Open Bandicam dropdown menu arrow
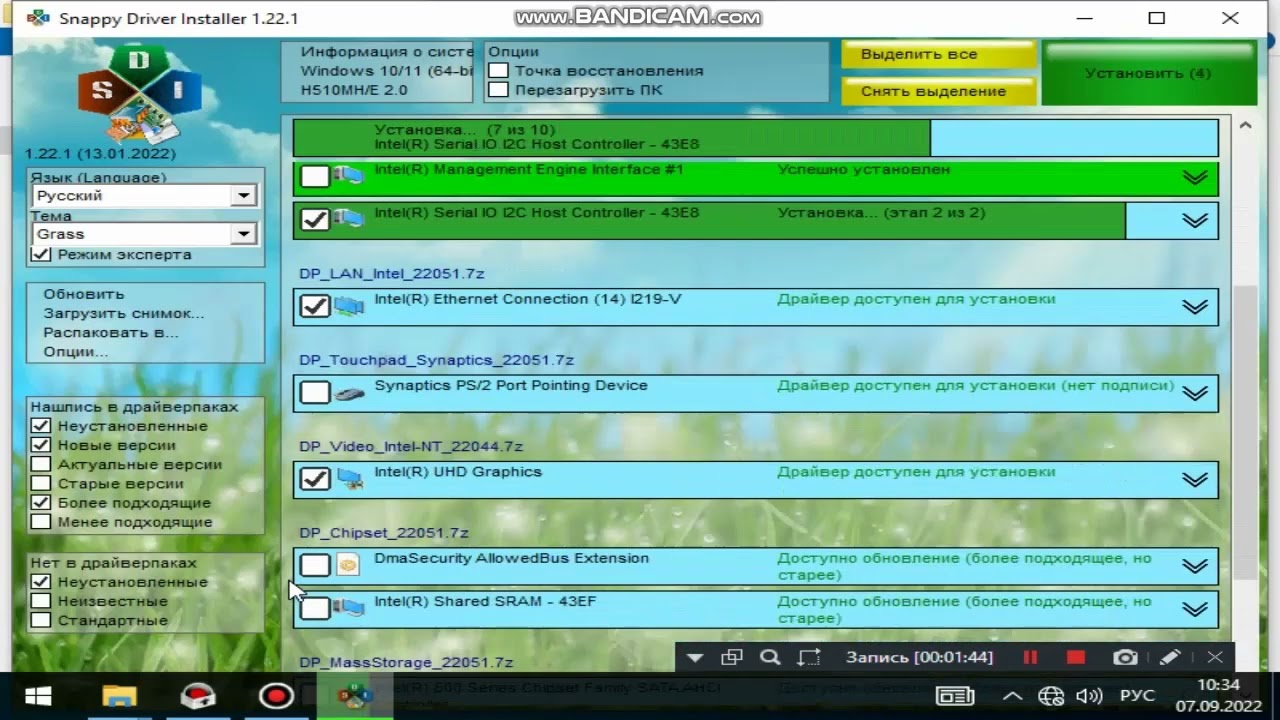The image size is (1280, 720). point(695,657)
